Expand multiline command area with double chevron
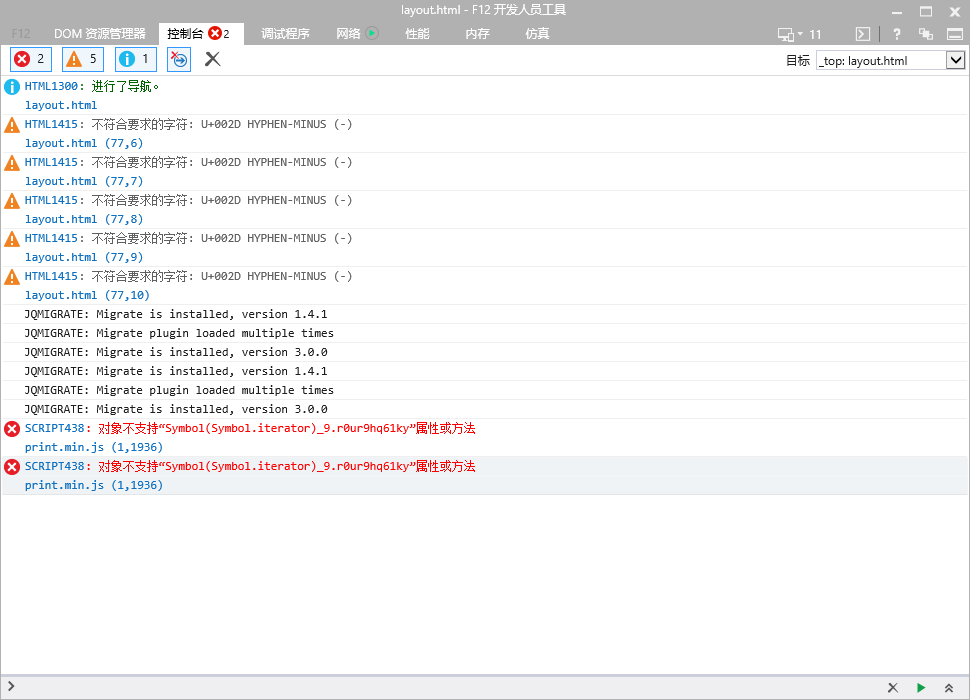 [x=948, y=688]
